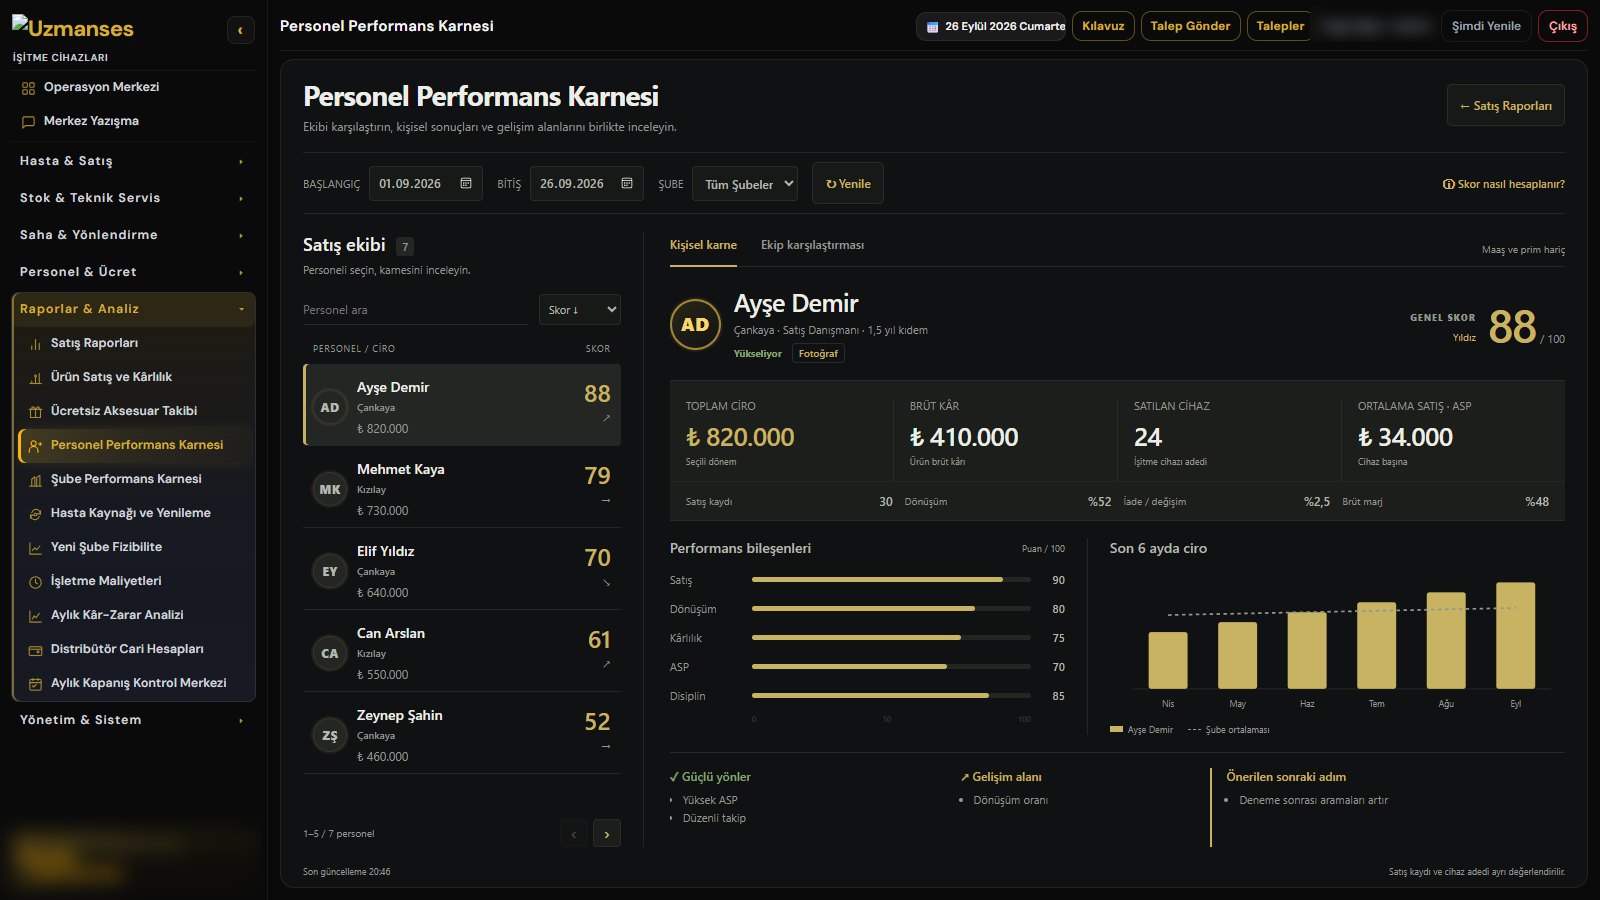Expand the Personel & Ücret section
The height and width of the screenshot is (900, 1600).
pos(133,272)
